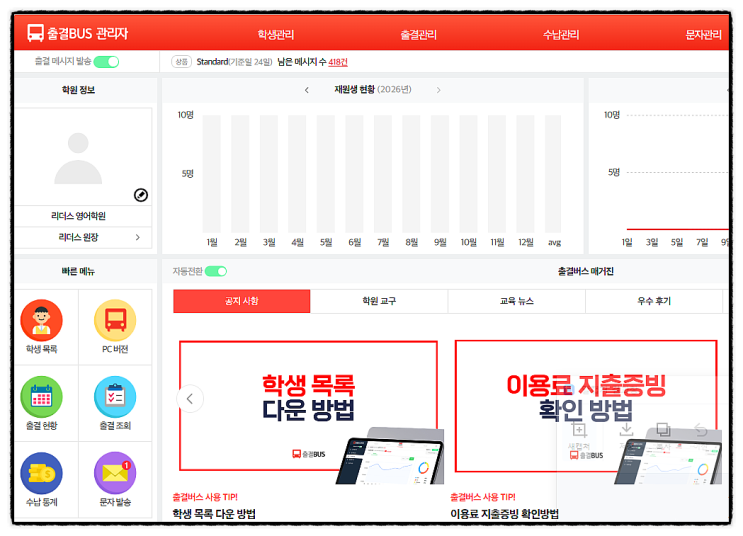Go to previous year in 재원생 현황
Screen dimensions: 743x536
[x=307, y=90]
